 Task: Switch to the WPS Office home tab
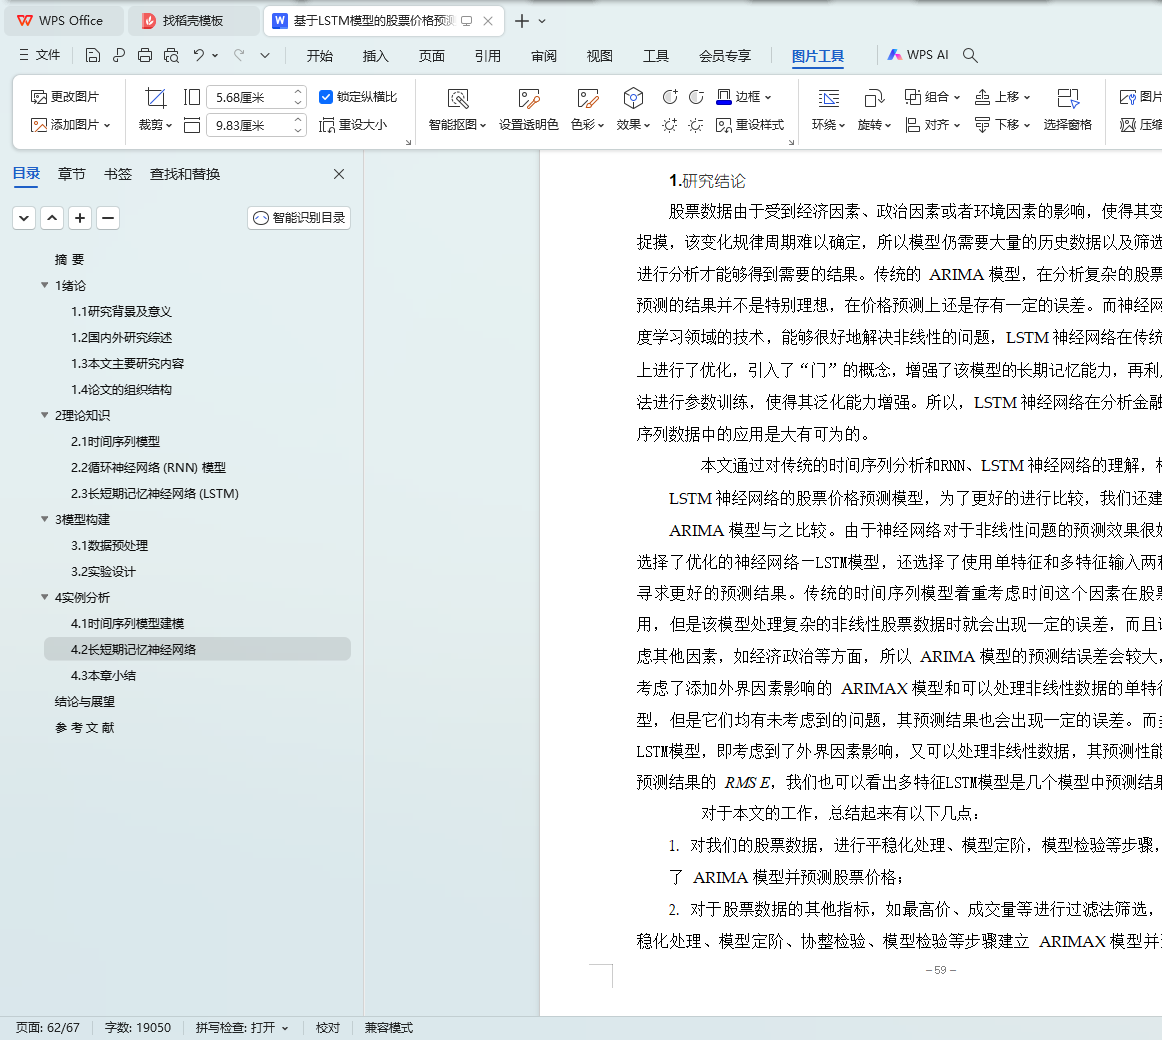[x=64, y=21]
